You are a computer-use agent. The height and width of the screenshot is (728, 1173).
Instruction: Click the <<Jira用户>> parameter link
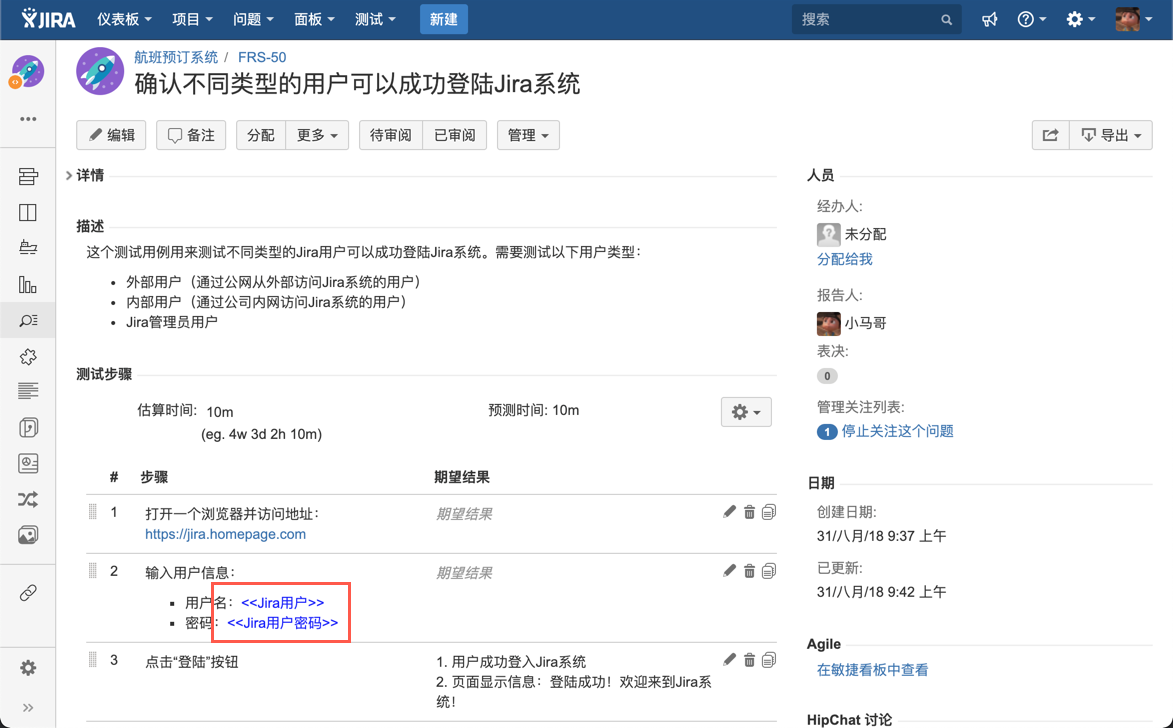coord(283,602)
